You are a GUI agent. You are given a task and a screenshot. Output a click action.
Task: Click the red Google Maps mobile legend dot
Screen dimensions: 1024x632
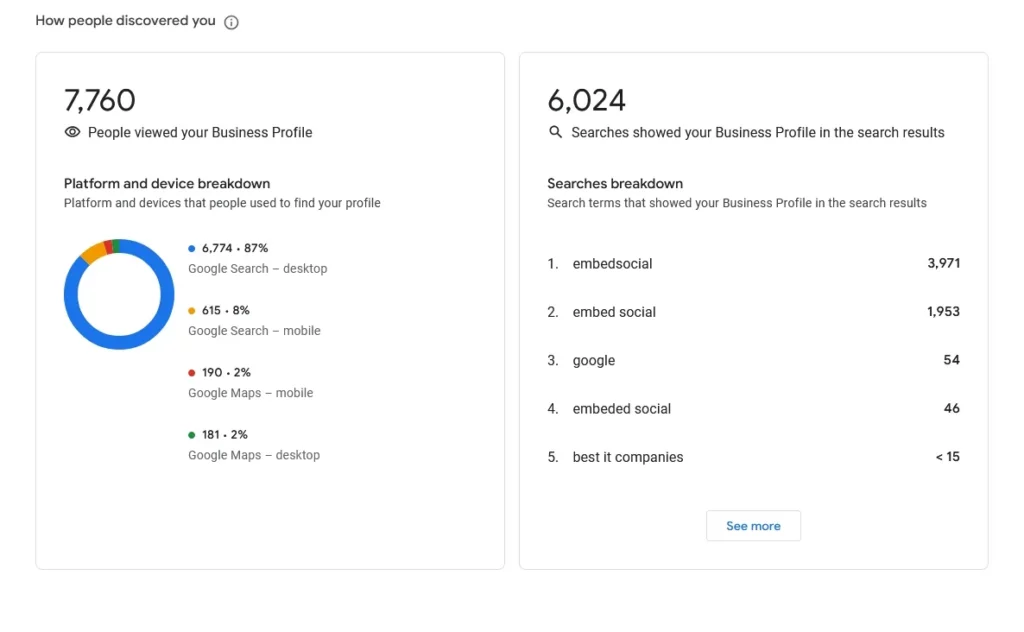coord(192,373)
